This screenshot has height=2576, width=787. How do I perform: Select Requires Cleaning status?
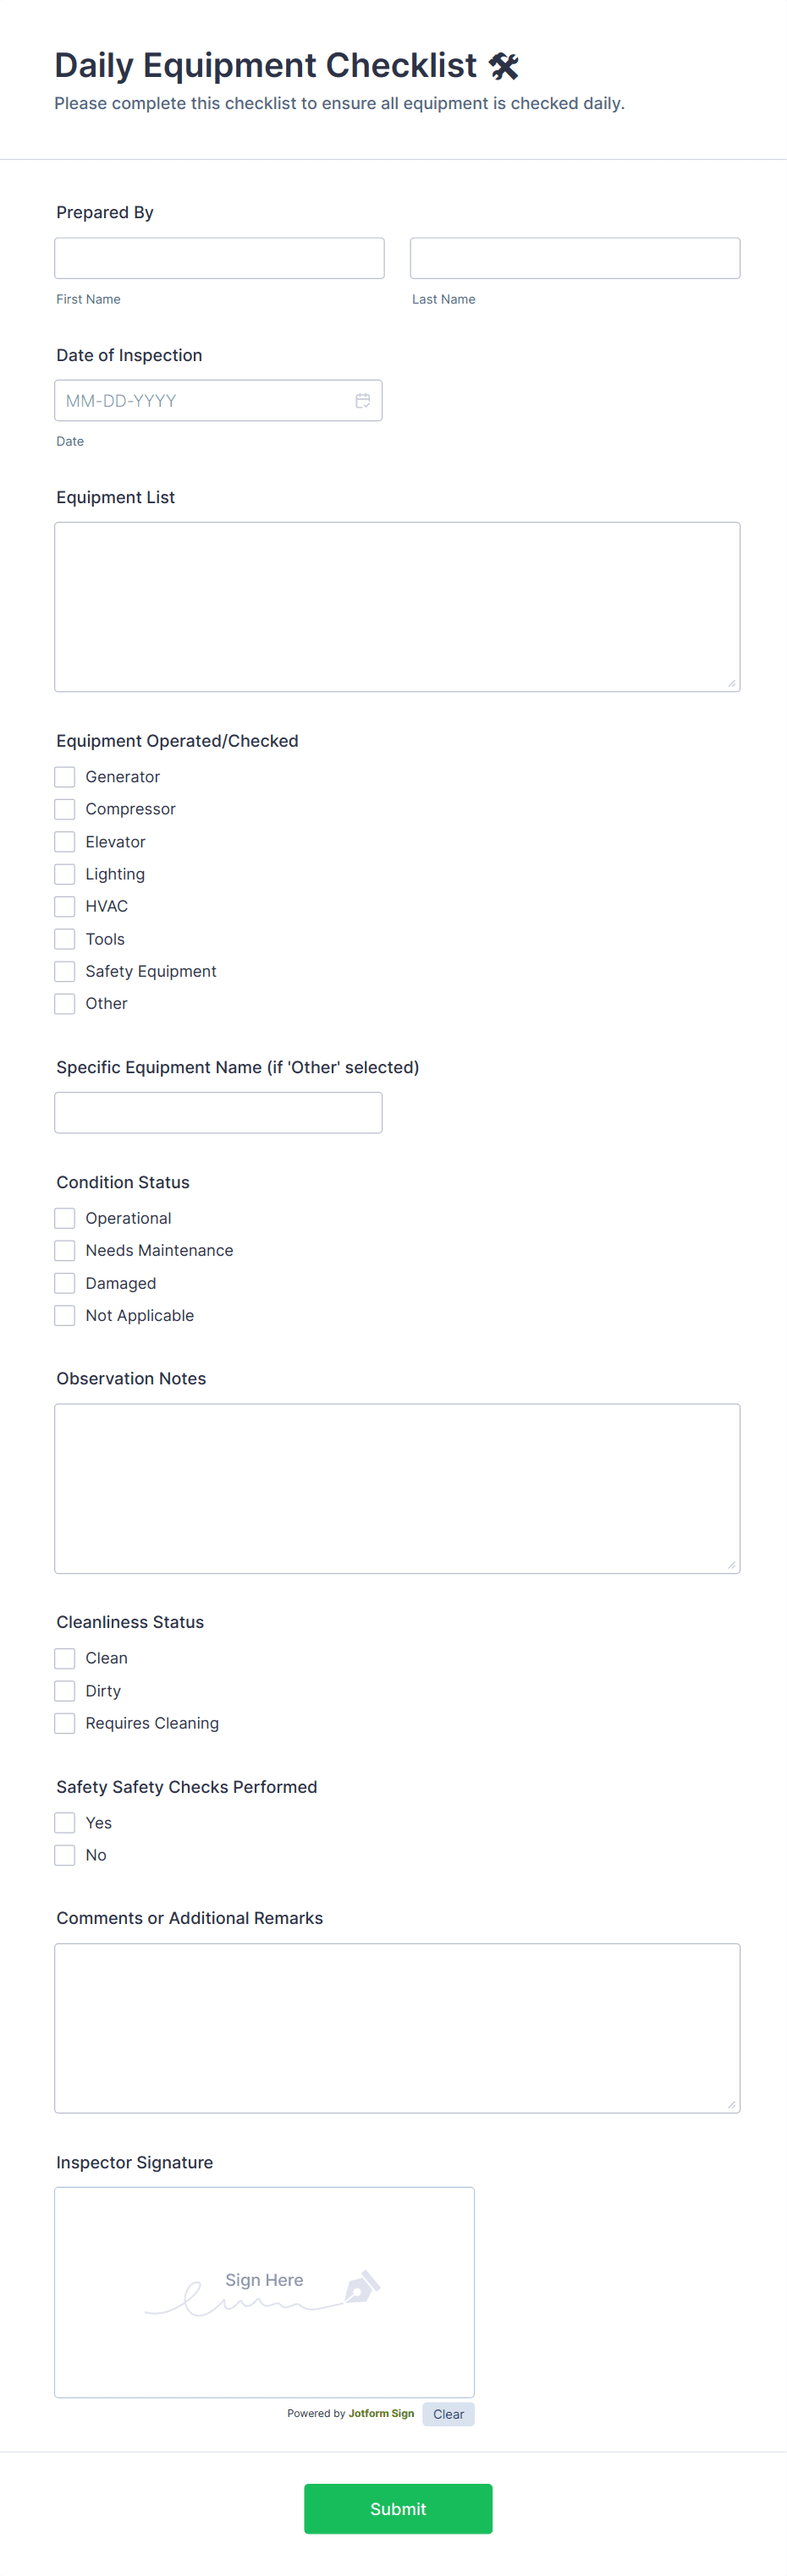pyautogui.click(x=65, y=1724)
